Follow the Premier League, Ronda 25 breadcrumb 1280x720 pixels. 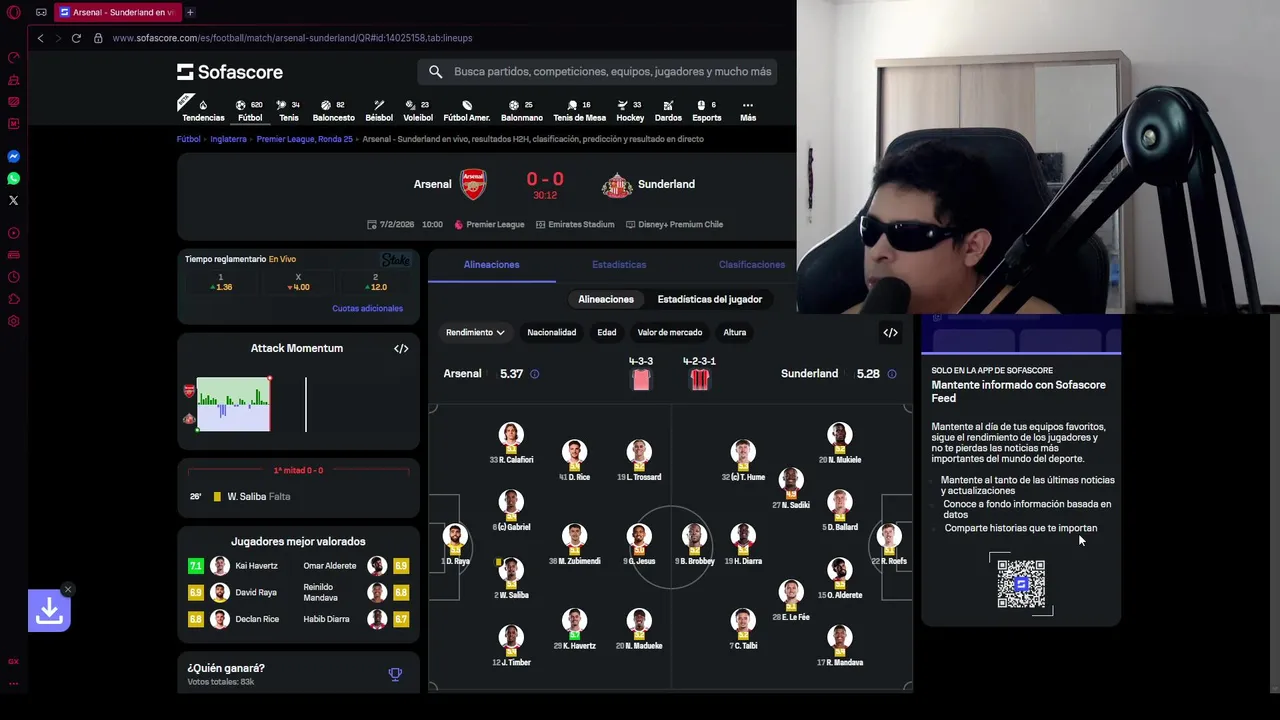[305, 139]
